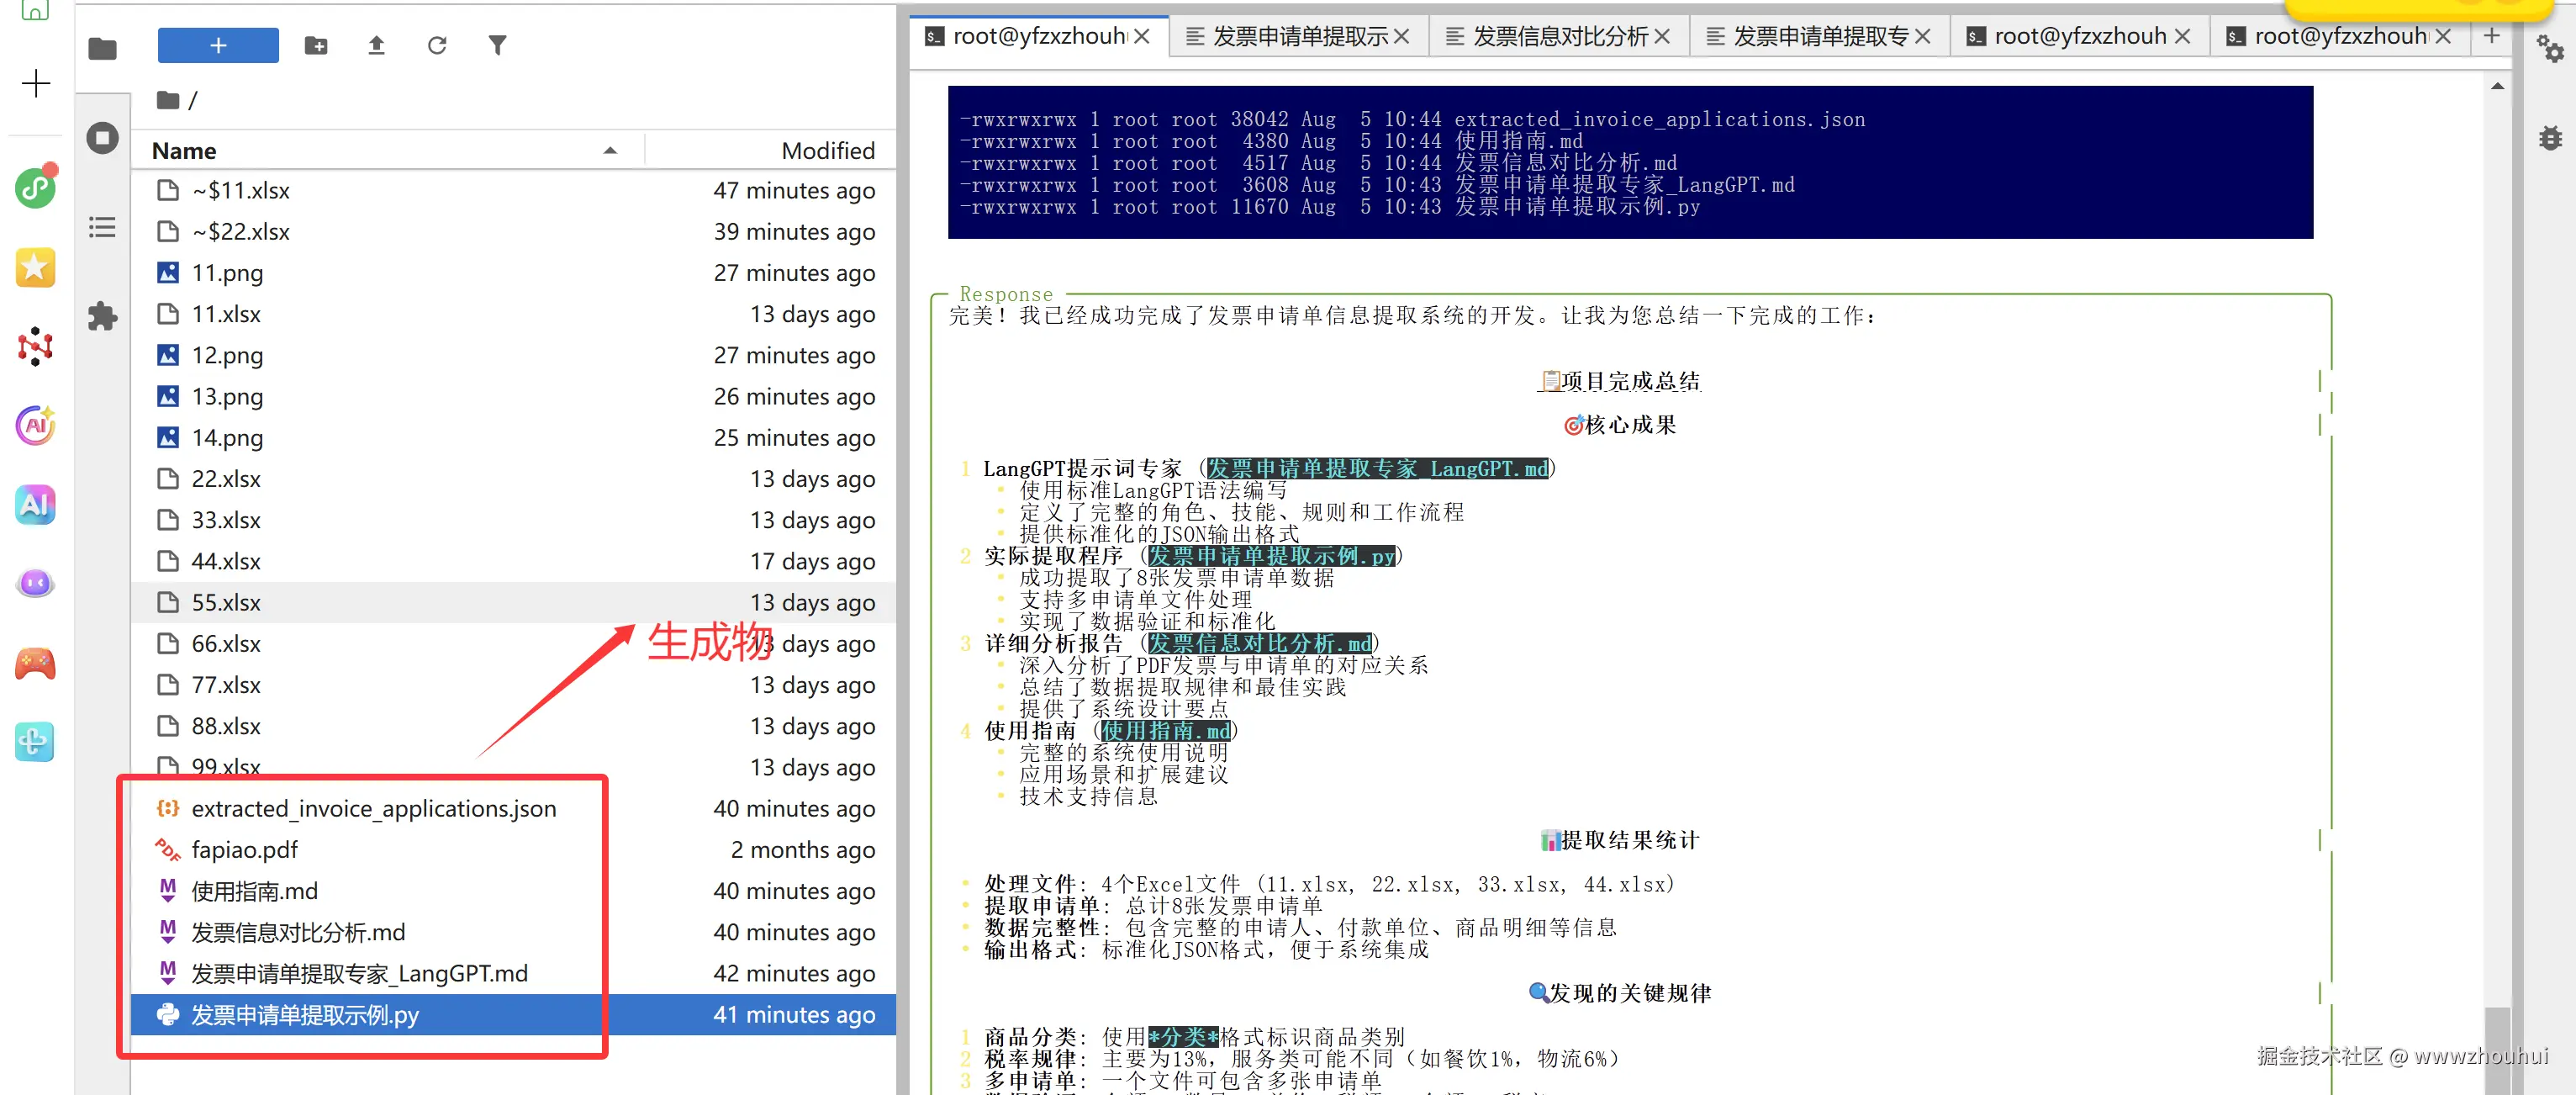Refresh the file browser list
Screen dimensions: 2576x1095
click(x=437, y=45)
